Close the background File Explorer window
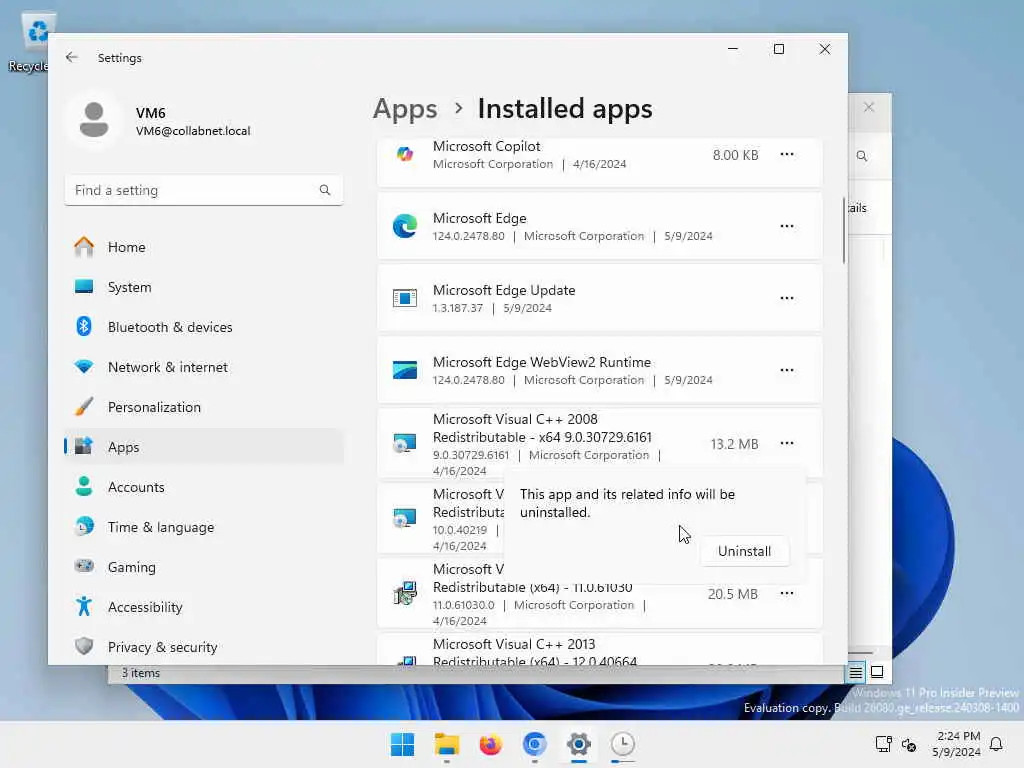Screen dimensions: 1024x768 pos(869,107)
